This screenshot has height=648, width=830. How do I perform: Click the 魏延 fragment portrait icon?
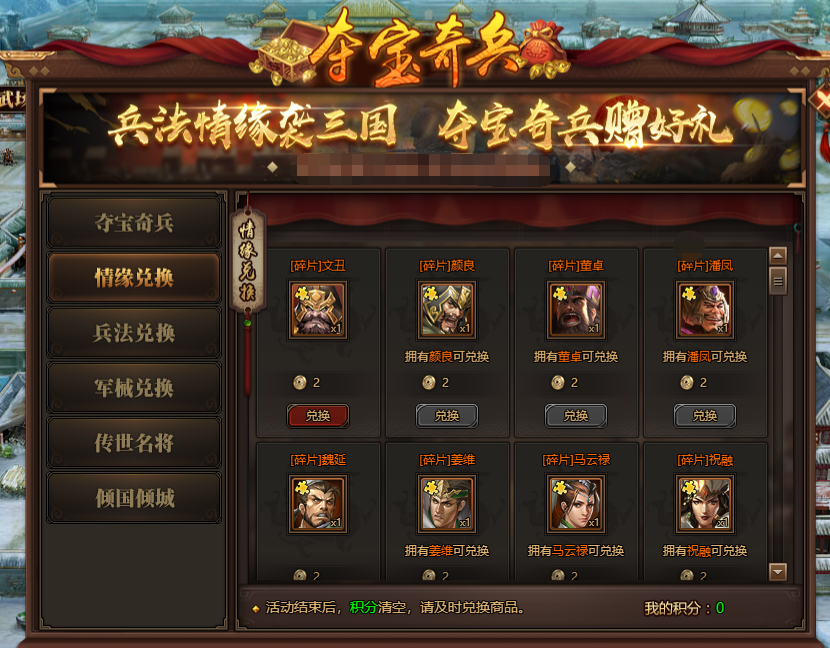[x=318, y=503]
